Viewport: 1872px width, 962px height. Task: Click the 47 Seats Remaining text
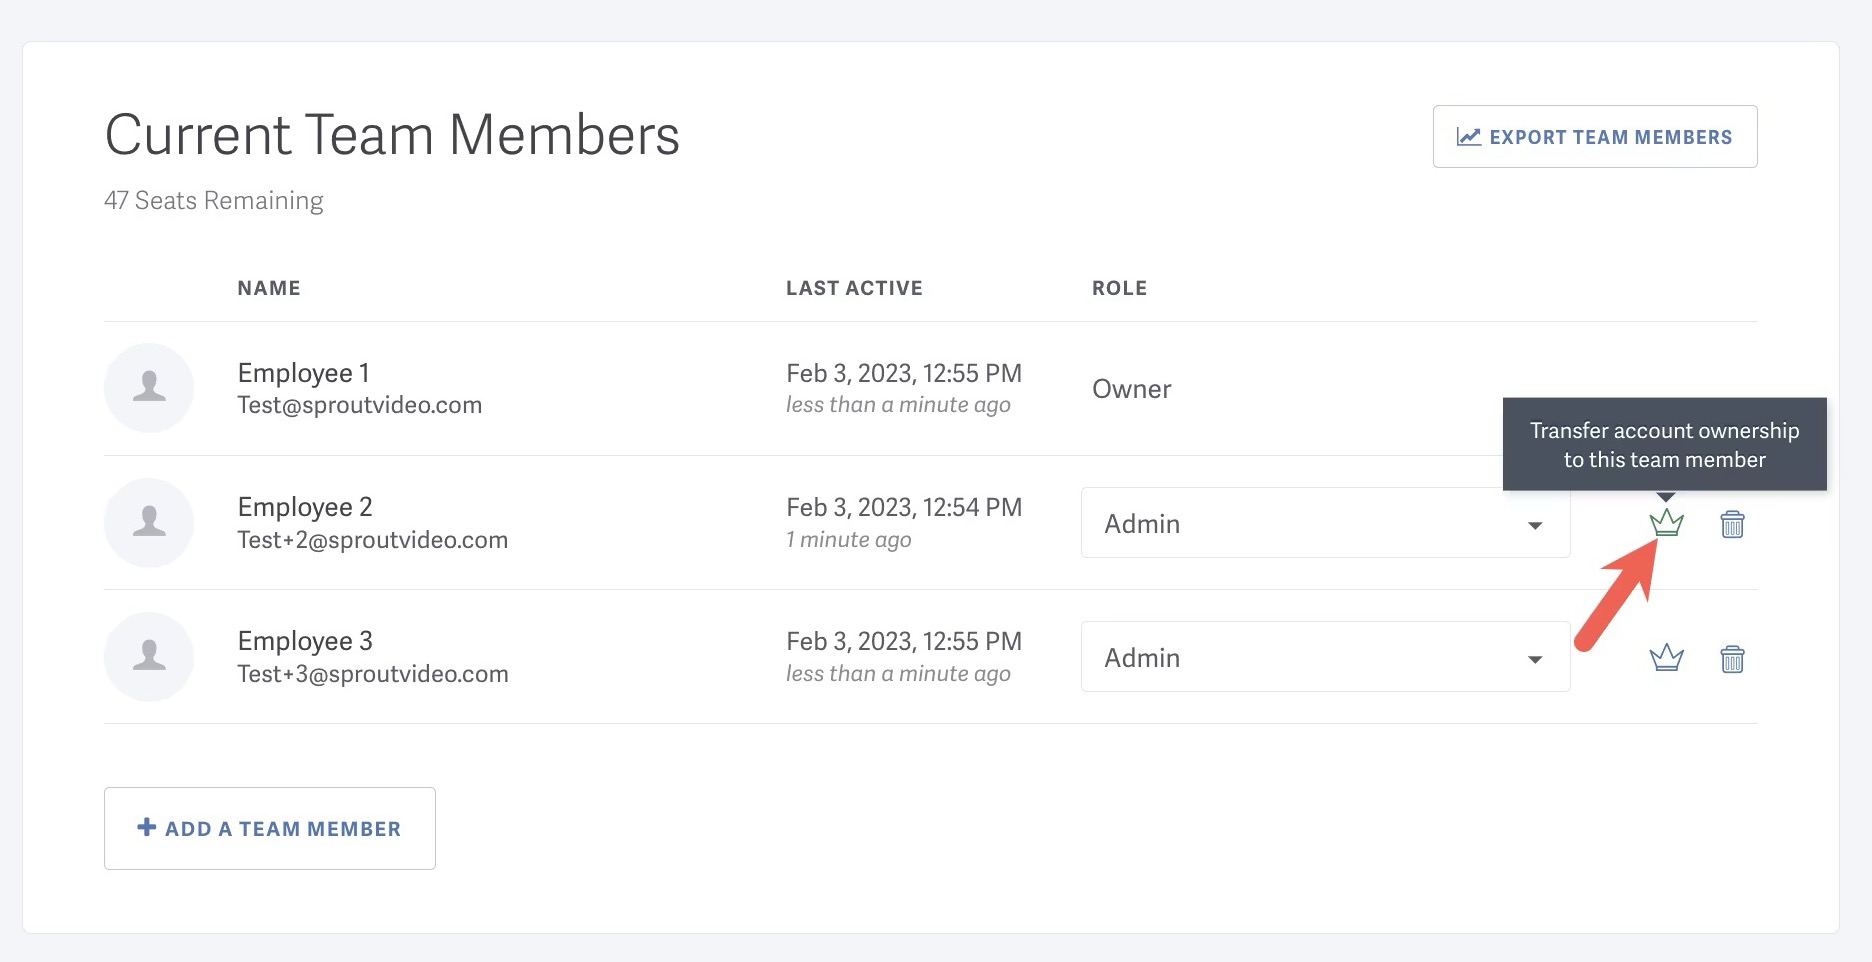click(213, 200)
